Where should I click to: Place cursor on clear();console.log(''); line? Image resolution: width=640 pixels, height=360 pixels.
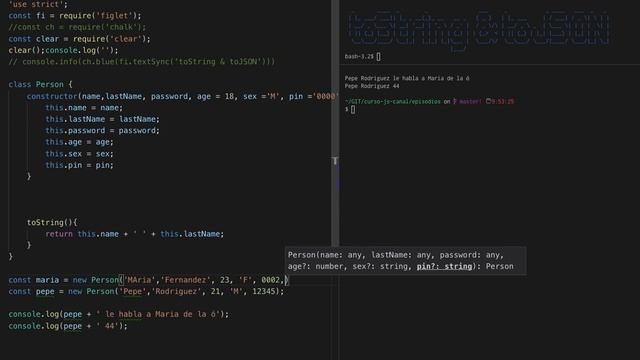(63, 50)
